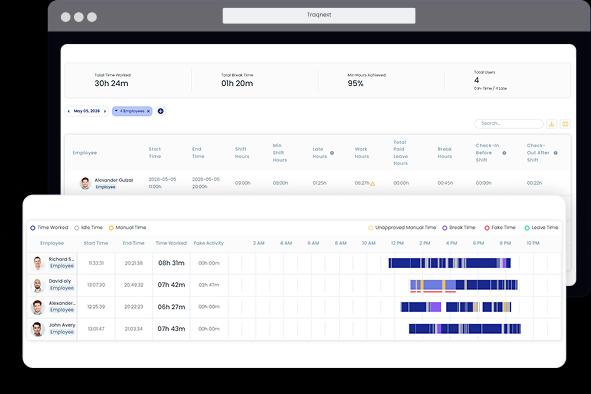Viewport: 591px width, 394px height.
Task: Open the column layout icon beside download
Action: [x=565, y=124]
